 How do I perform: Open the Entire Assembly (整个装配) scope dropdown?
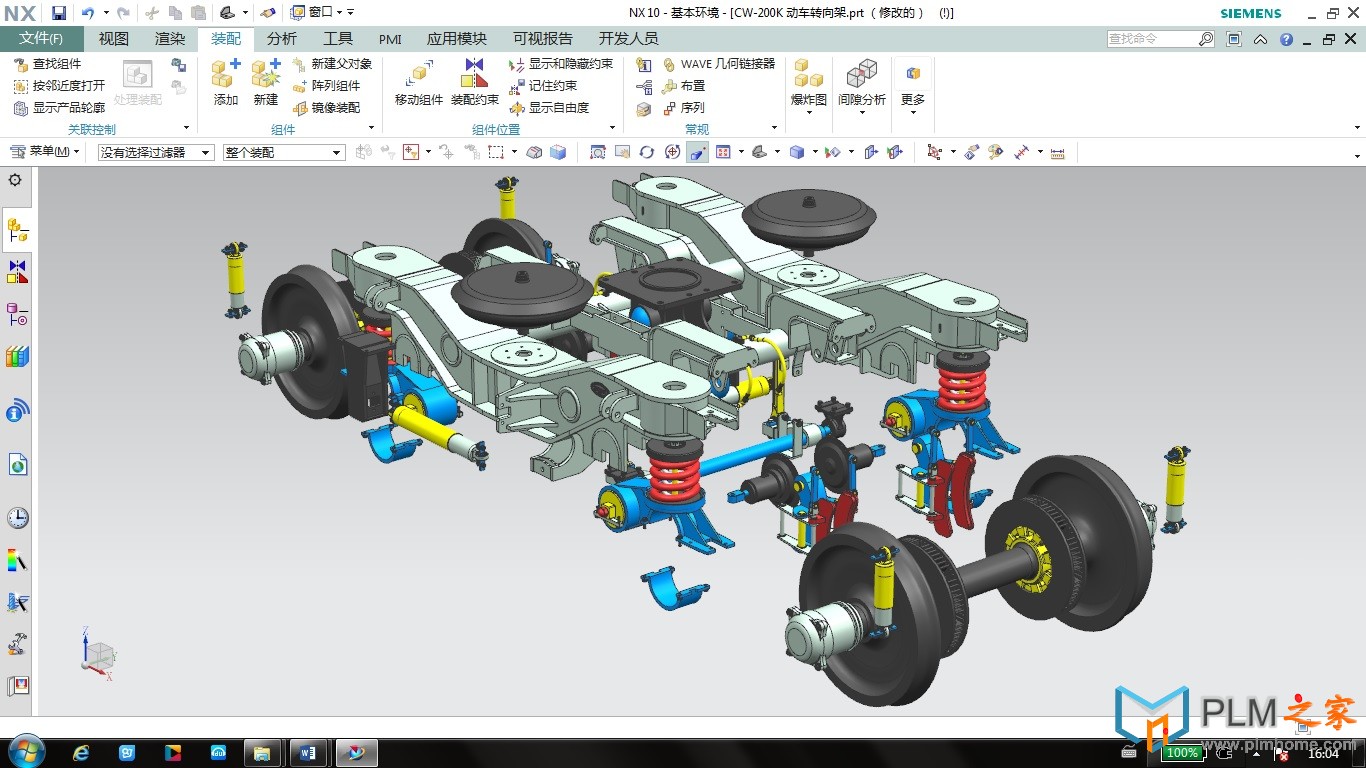[284, 152]
